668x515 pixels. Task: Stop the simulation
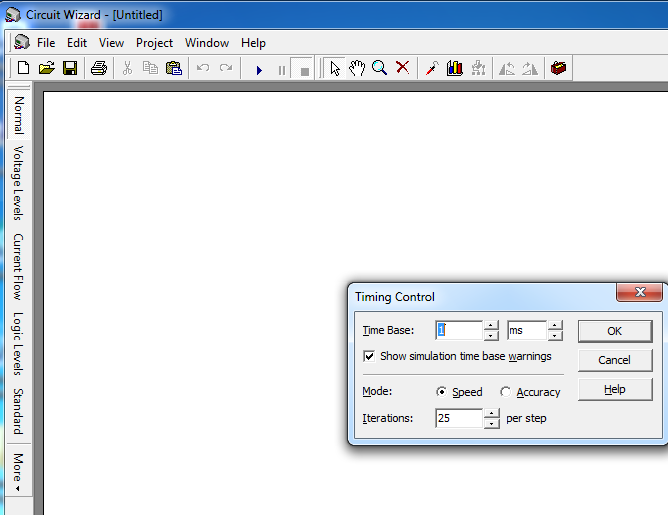tap(304, 71)
